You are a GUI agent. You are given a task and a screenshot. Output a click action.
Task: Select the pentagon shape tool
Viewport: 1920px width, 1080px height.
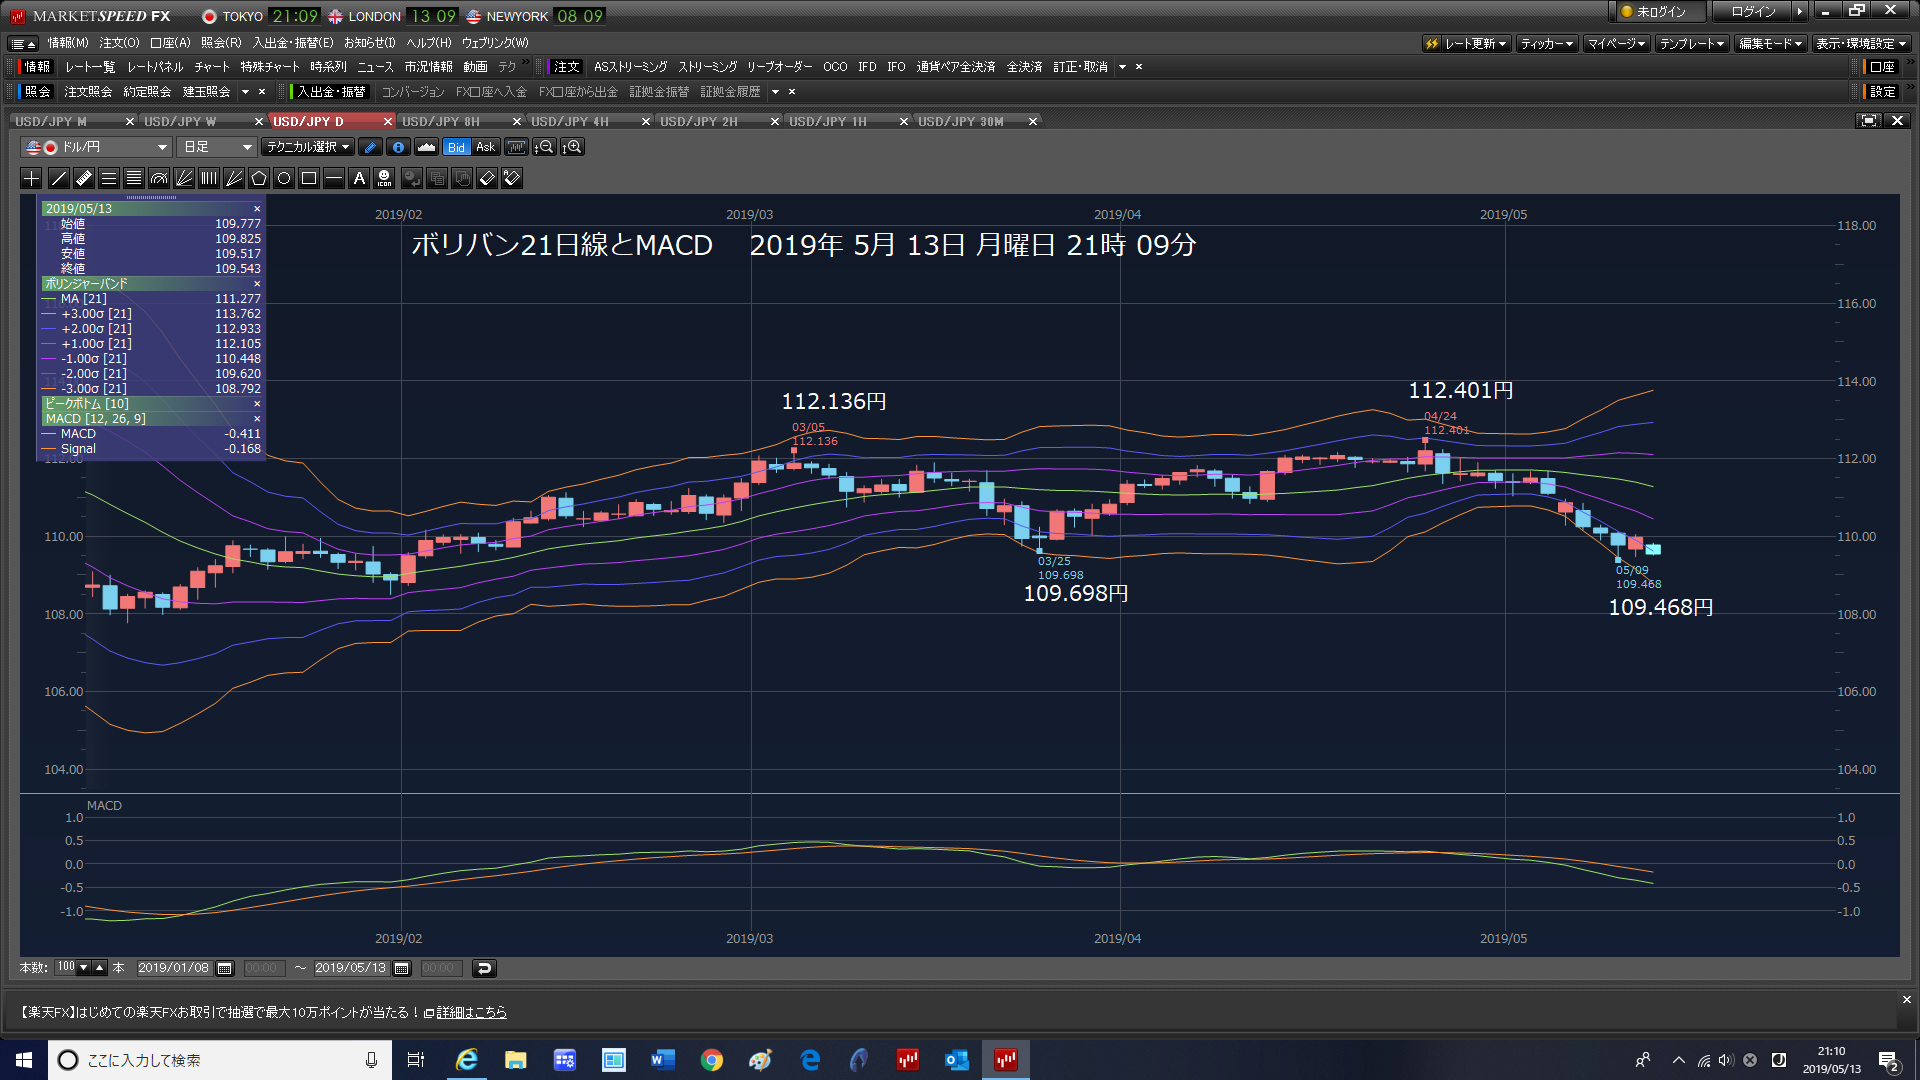click(x=259, y=179)
